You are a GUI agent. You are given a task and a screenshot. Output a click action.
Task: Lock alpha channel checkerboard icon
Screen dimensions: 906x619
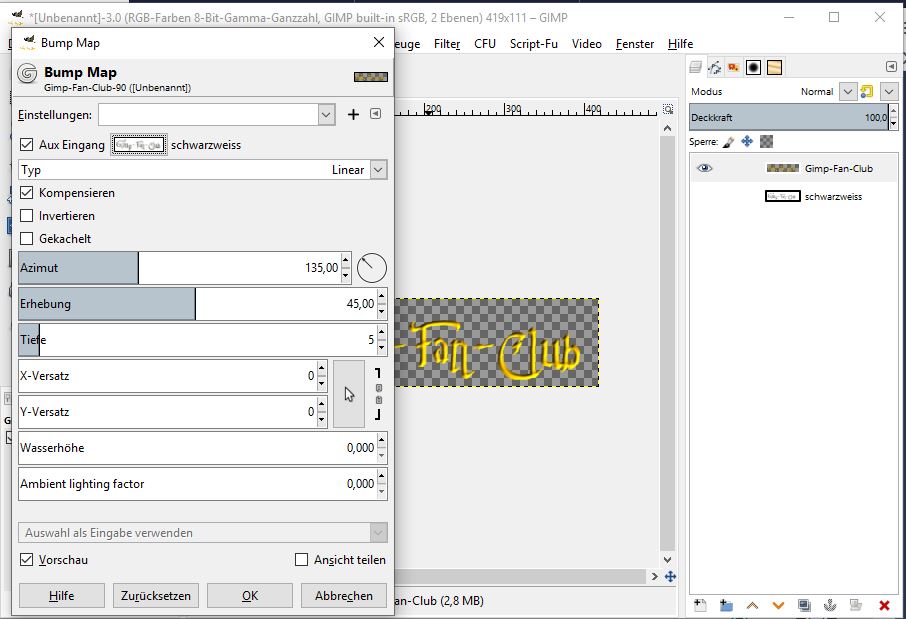coord(766,142)
